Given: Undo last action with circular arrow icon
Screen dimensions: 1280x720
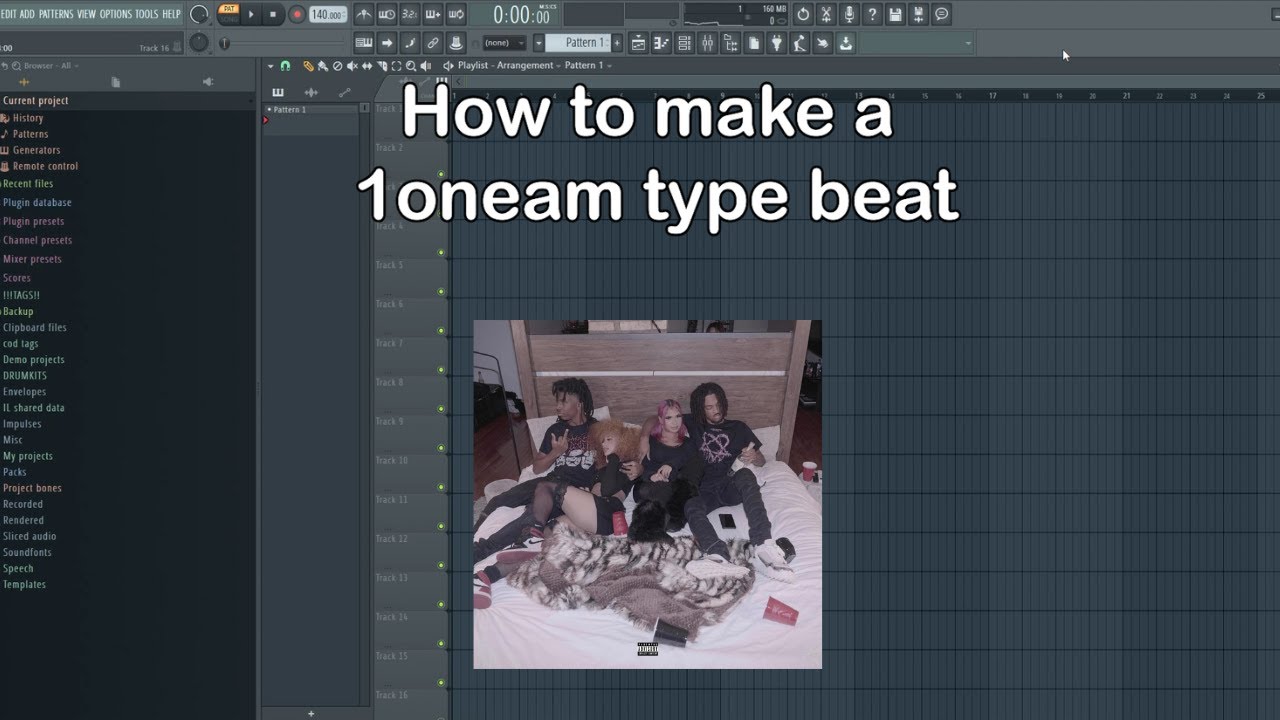Looking at the screenshot, I should [x=803, y=14].
